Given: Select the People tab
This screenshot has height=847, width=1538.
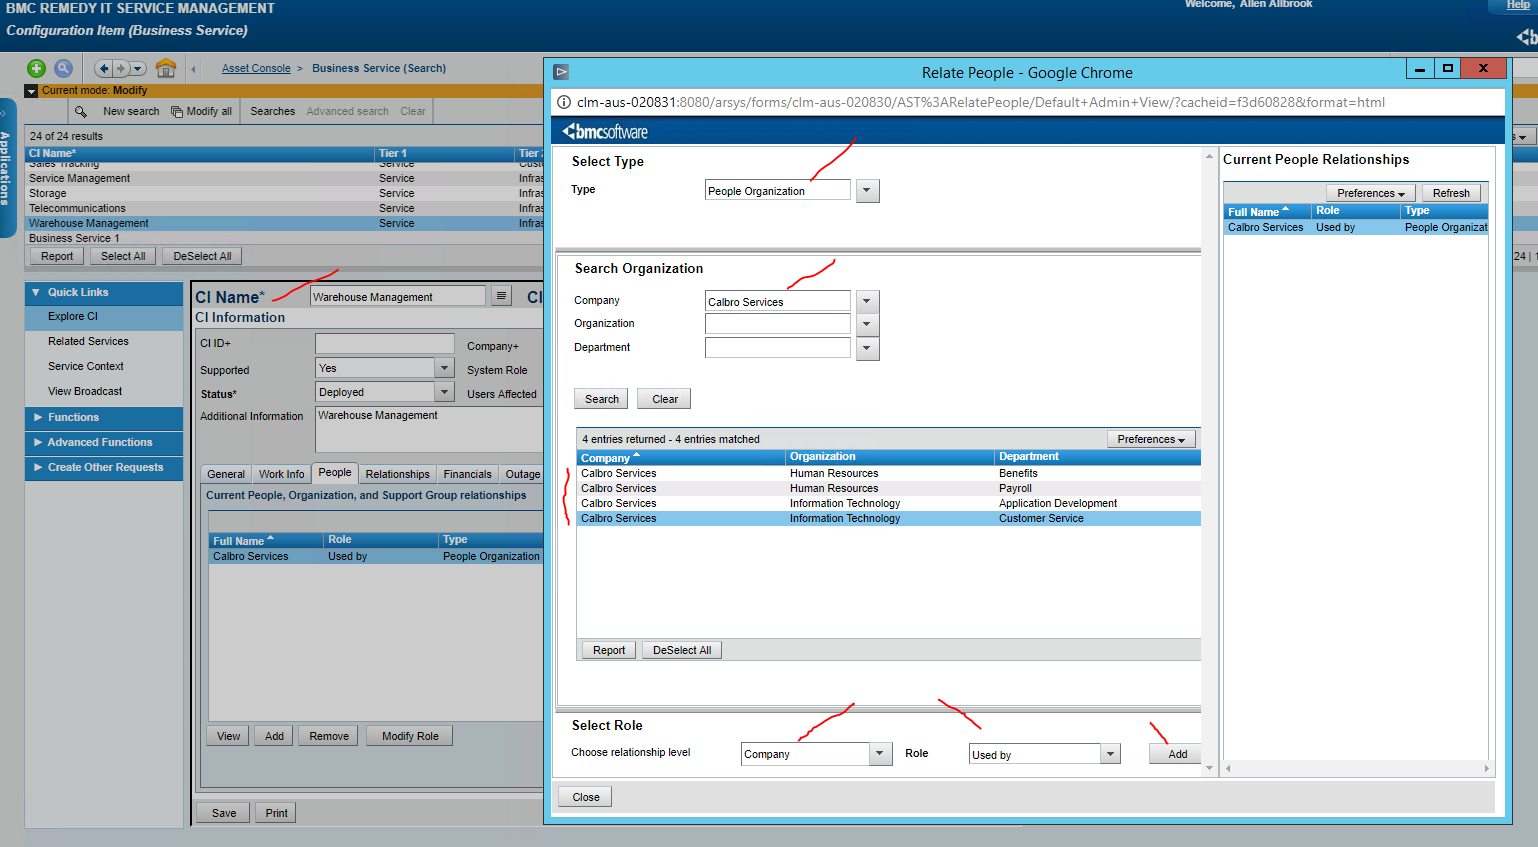Looking at the screenshot, I should click(335, 473).
